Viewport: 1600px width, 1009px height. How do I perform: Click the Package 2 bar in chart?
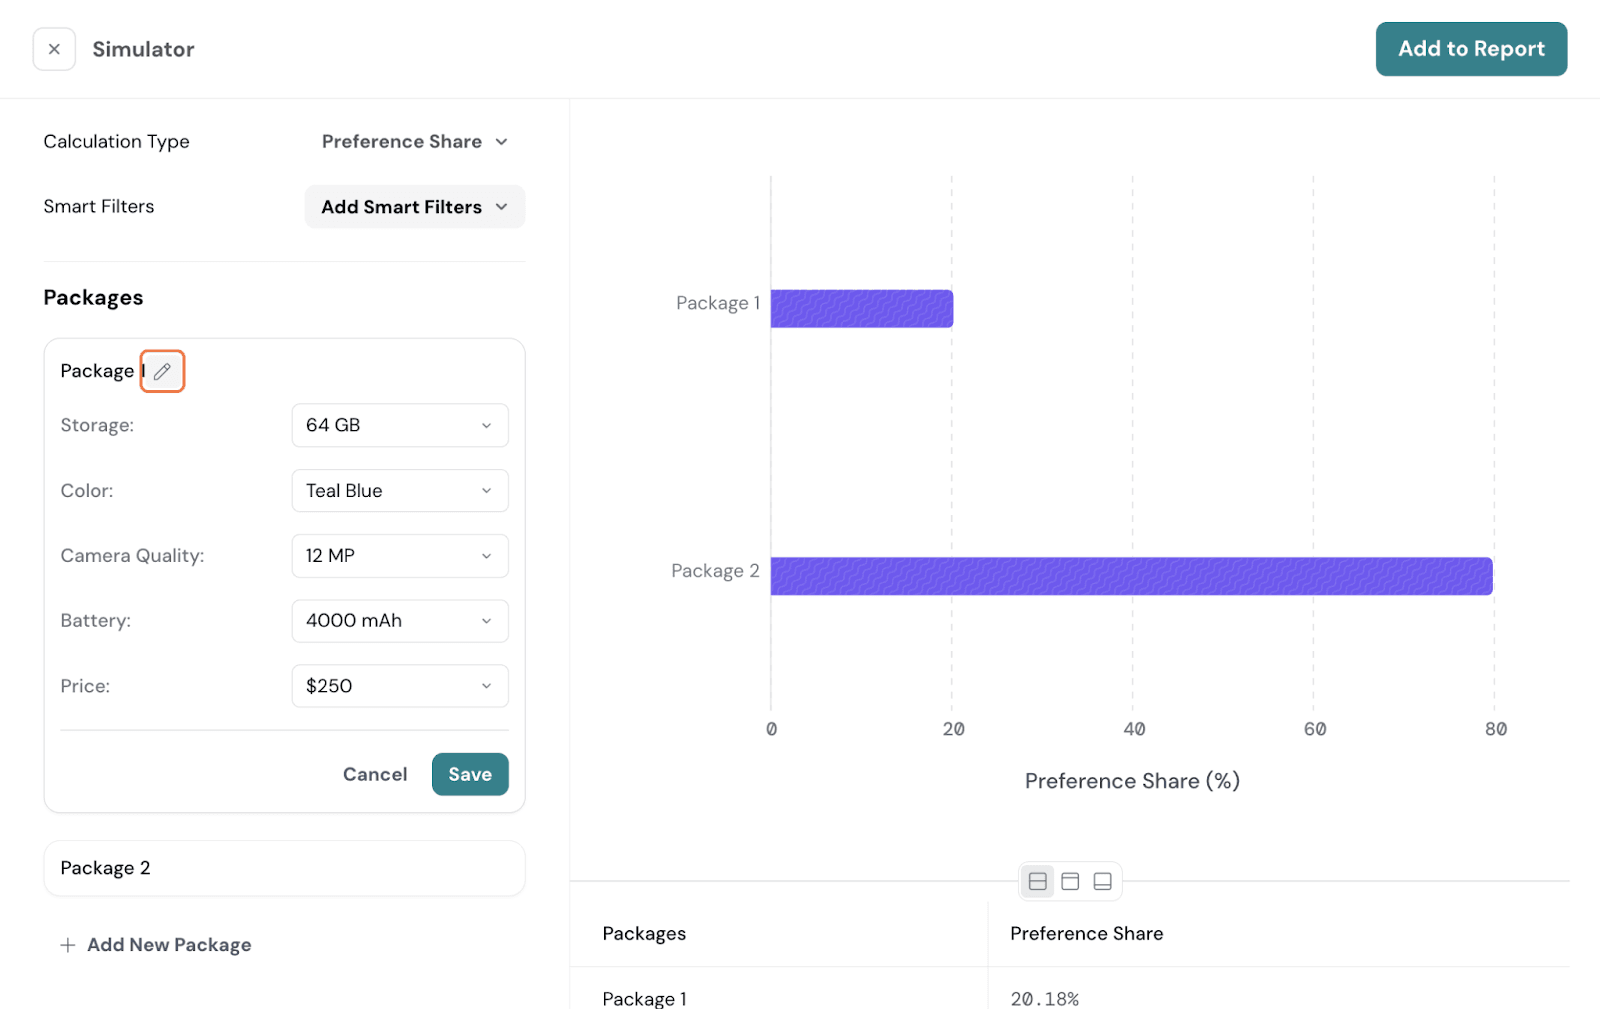(x=1131, y=576)
